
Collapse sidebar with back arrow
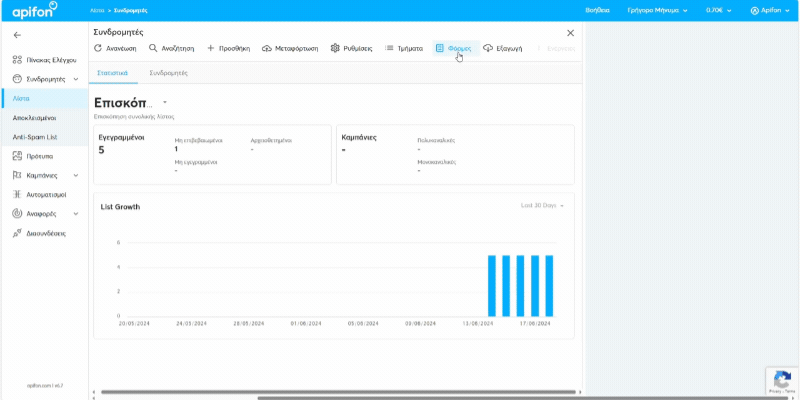point(17,35)
